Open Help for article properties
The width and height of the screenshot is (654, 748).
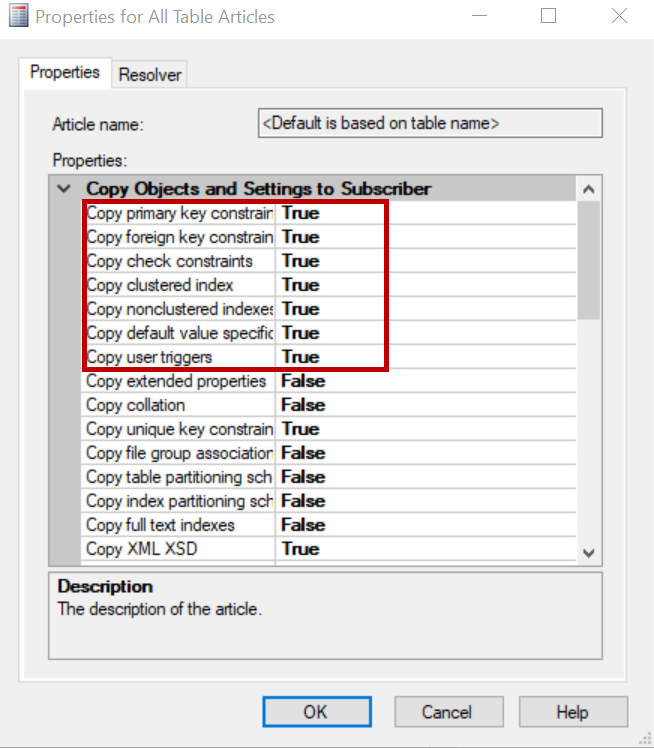click(572, 712)
